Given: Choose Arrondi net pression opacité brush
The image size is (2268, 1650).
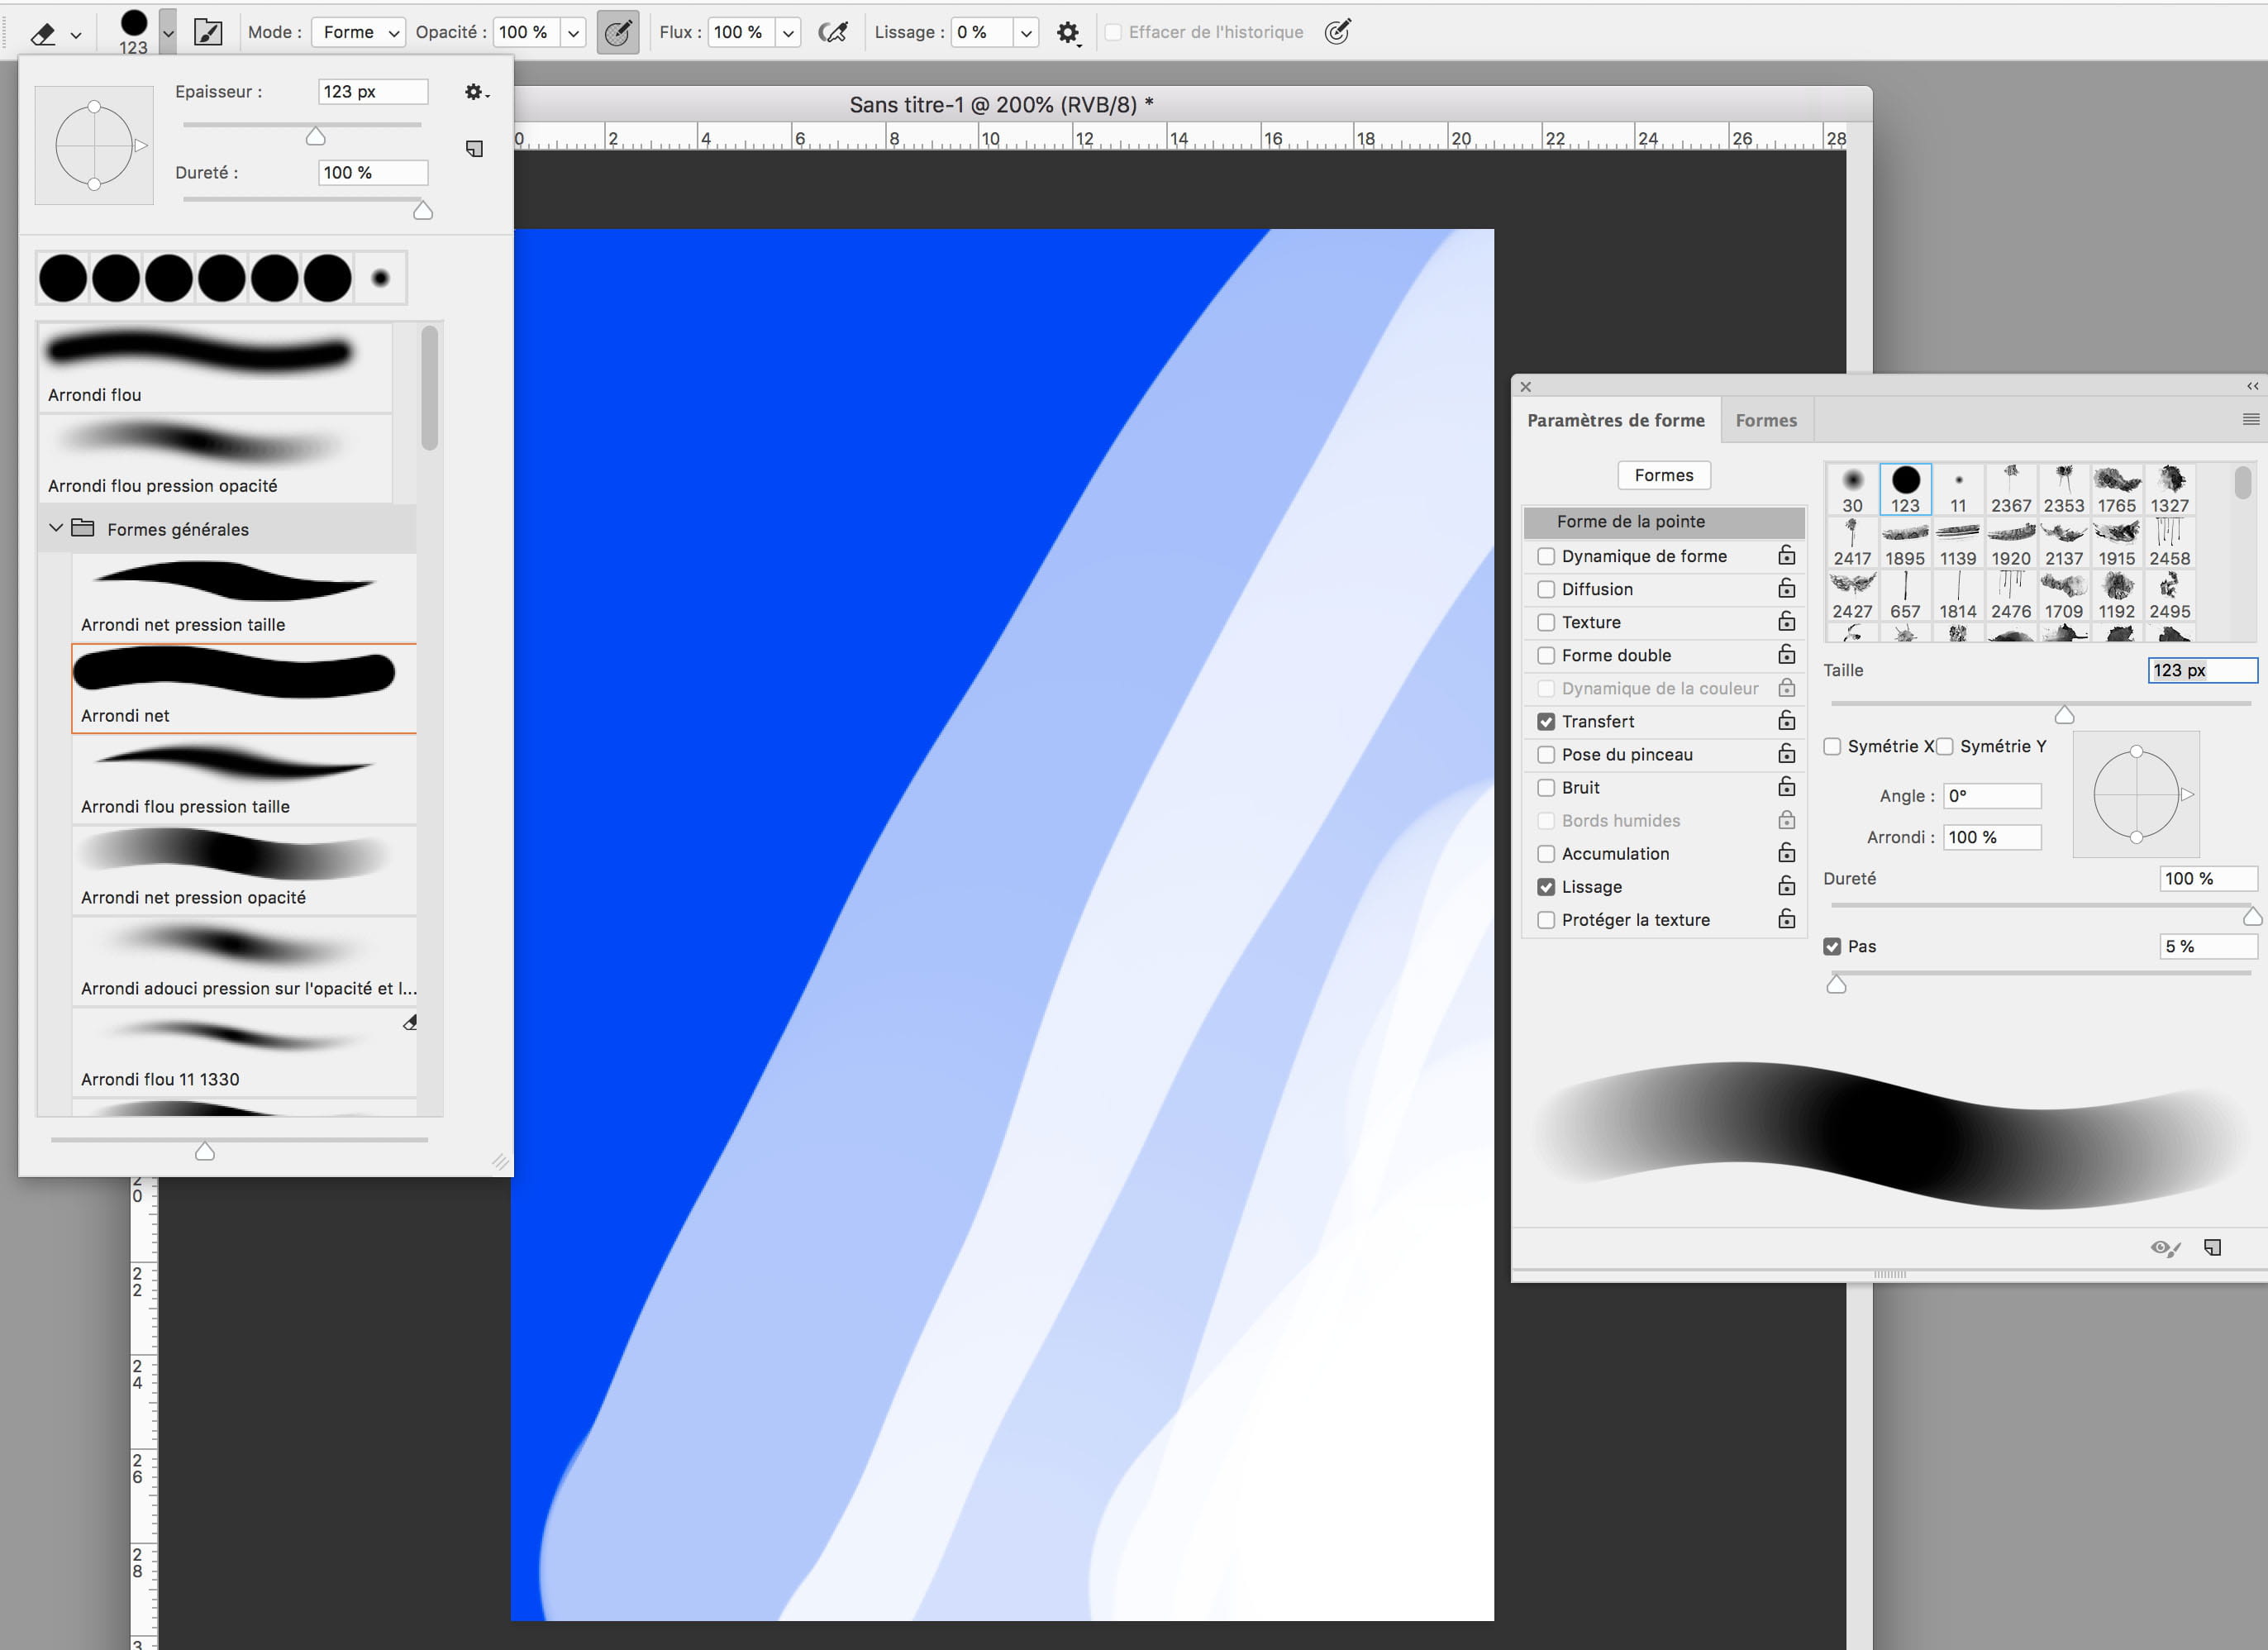Looking at the screenshot, I should tap(244, 870).
